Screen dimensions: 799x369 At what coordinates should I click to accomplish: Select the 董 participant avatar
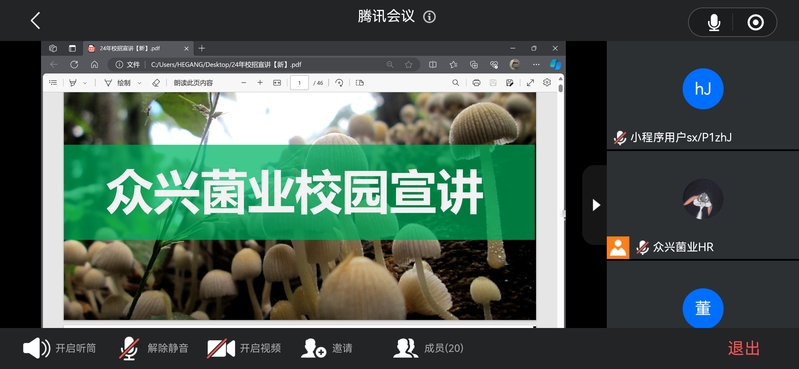703,309
